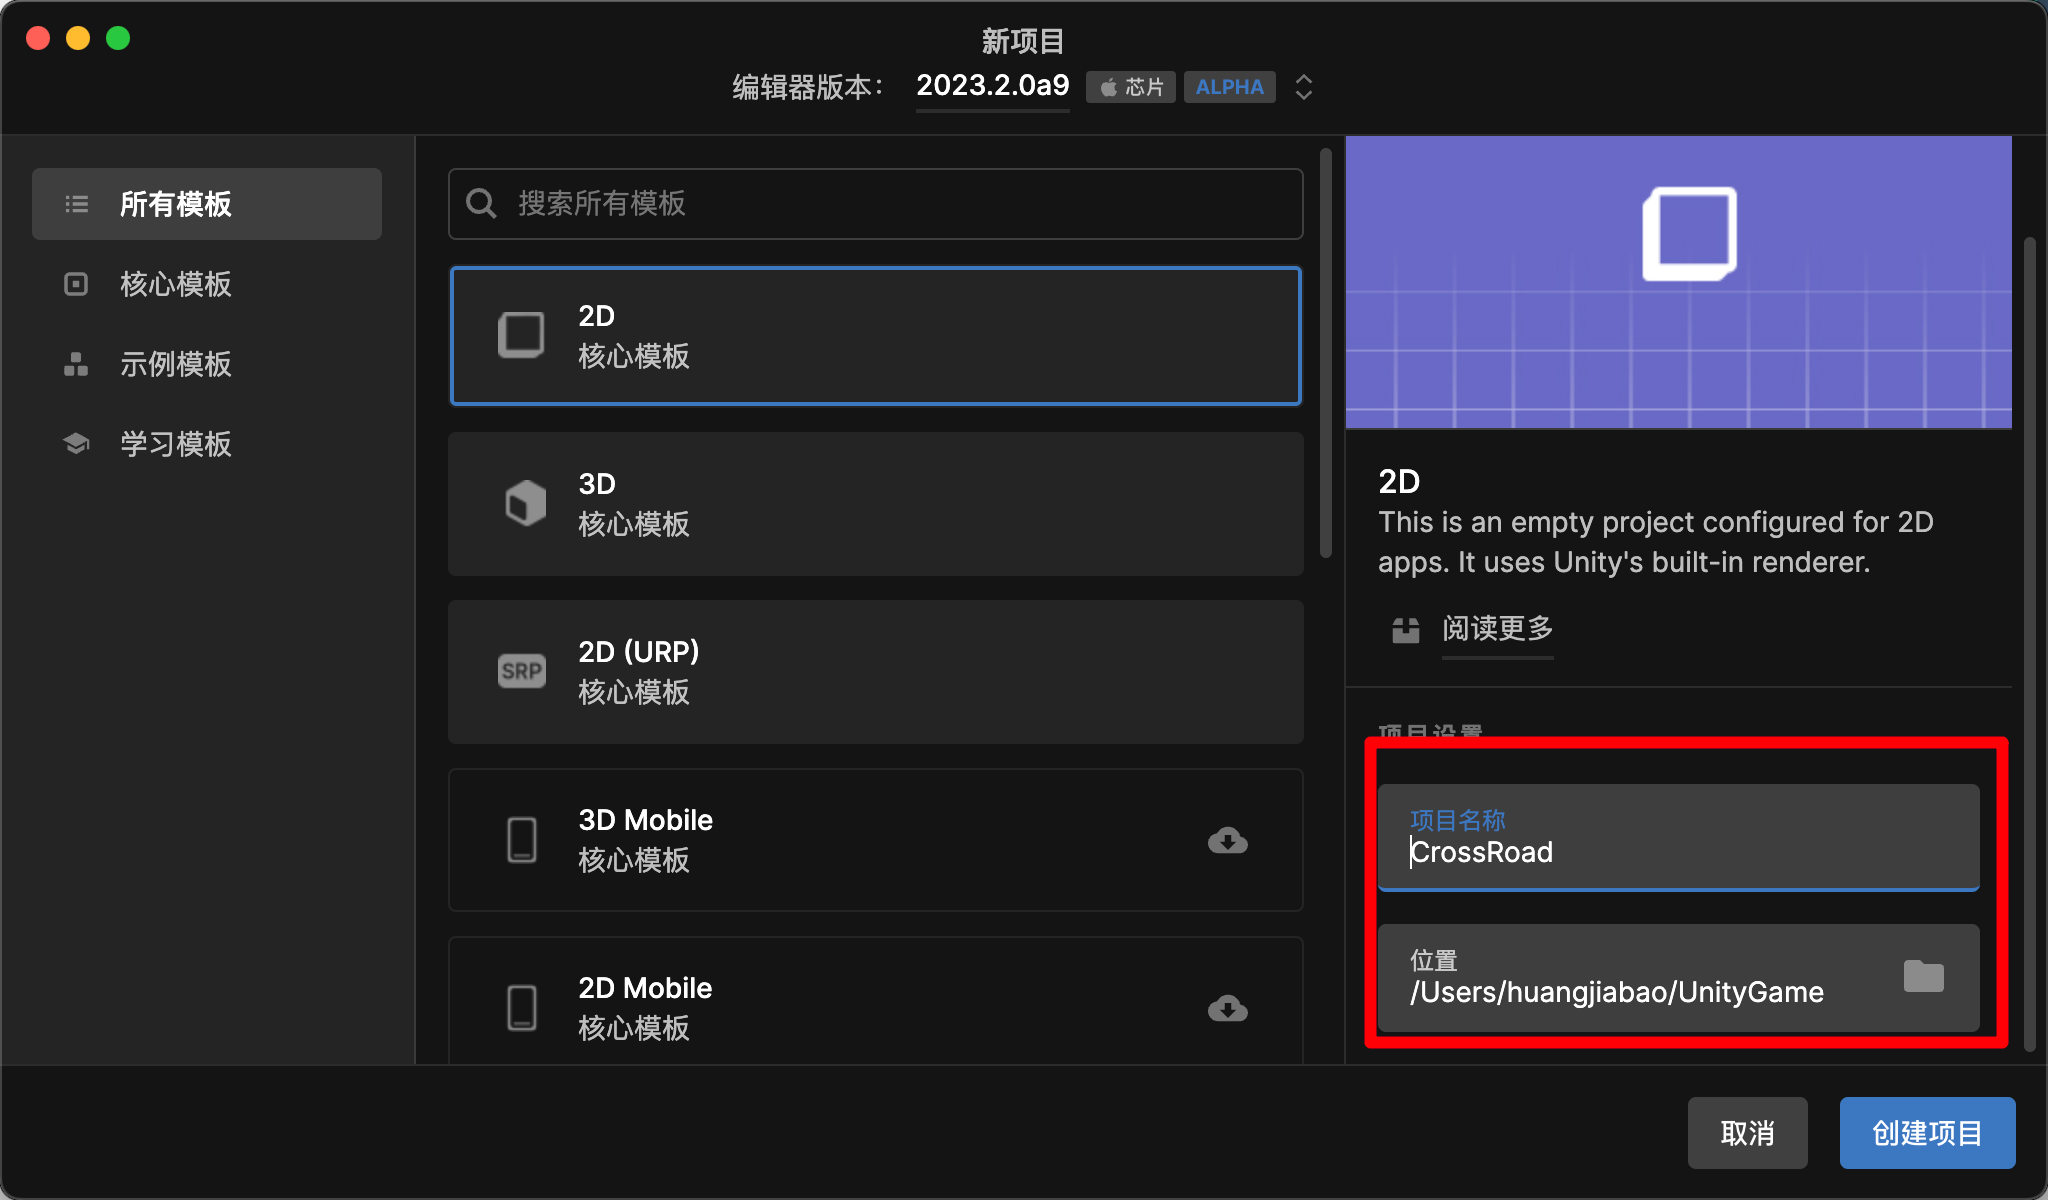Click the editor version 2023.2.0a9

tap(993, 86)
